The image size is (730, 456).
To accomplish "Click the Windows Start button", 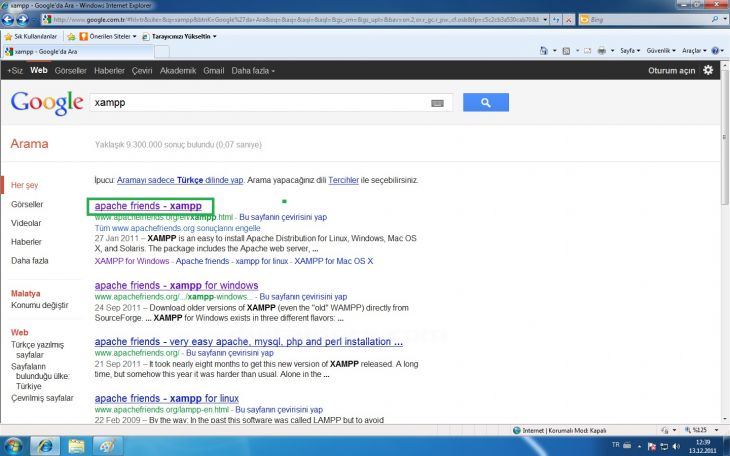I will [x=12, y=445].
